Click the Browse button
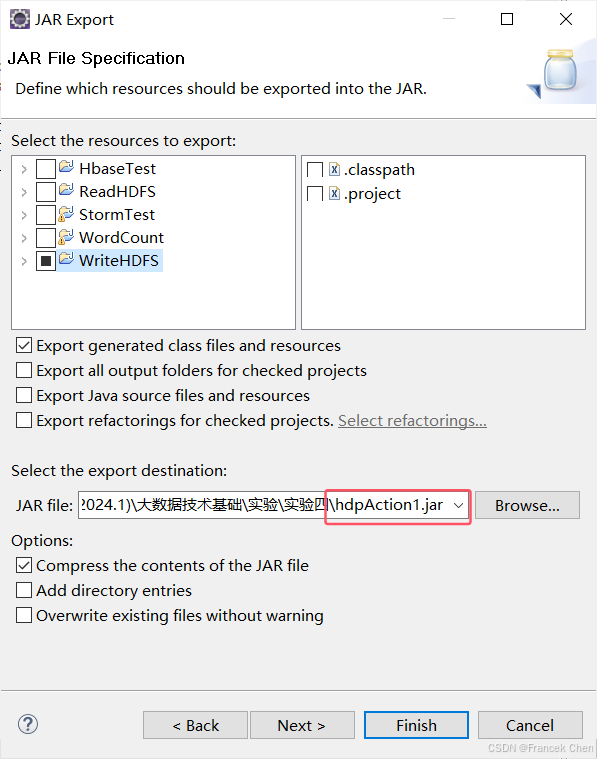 [x=527, y=505]
